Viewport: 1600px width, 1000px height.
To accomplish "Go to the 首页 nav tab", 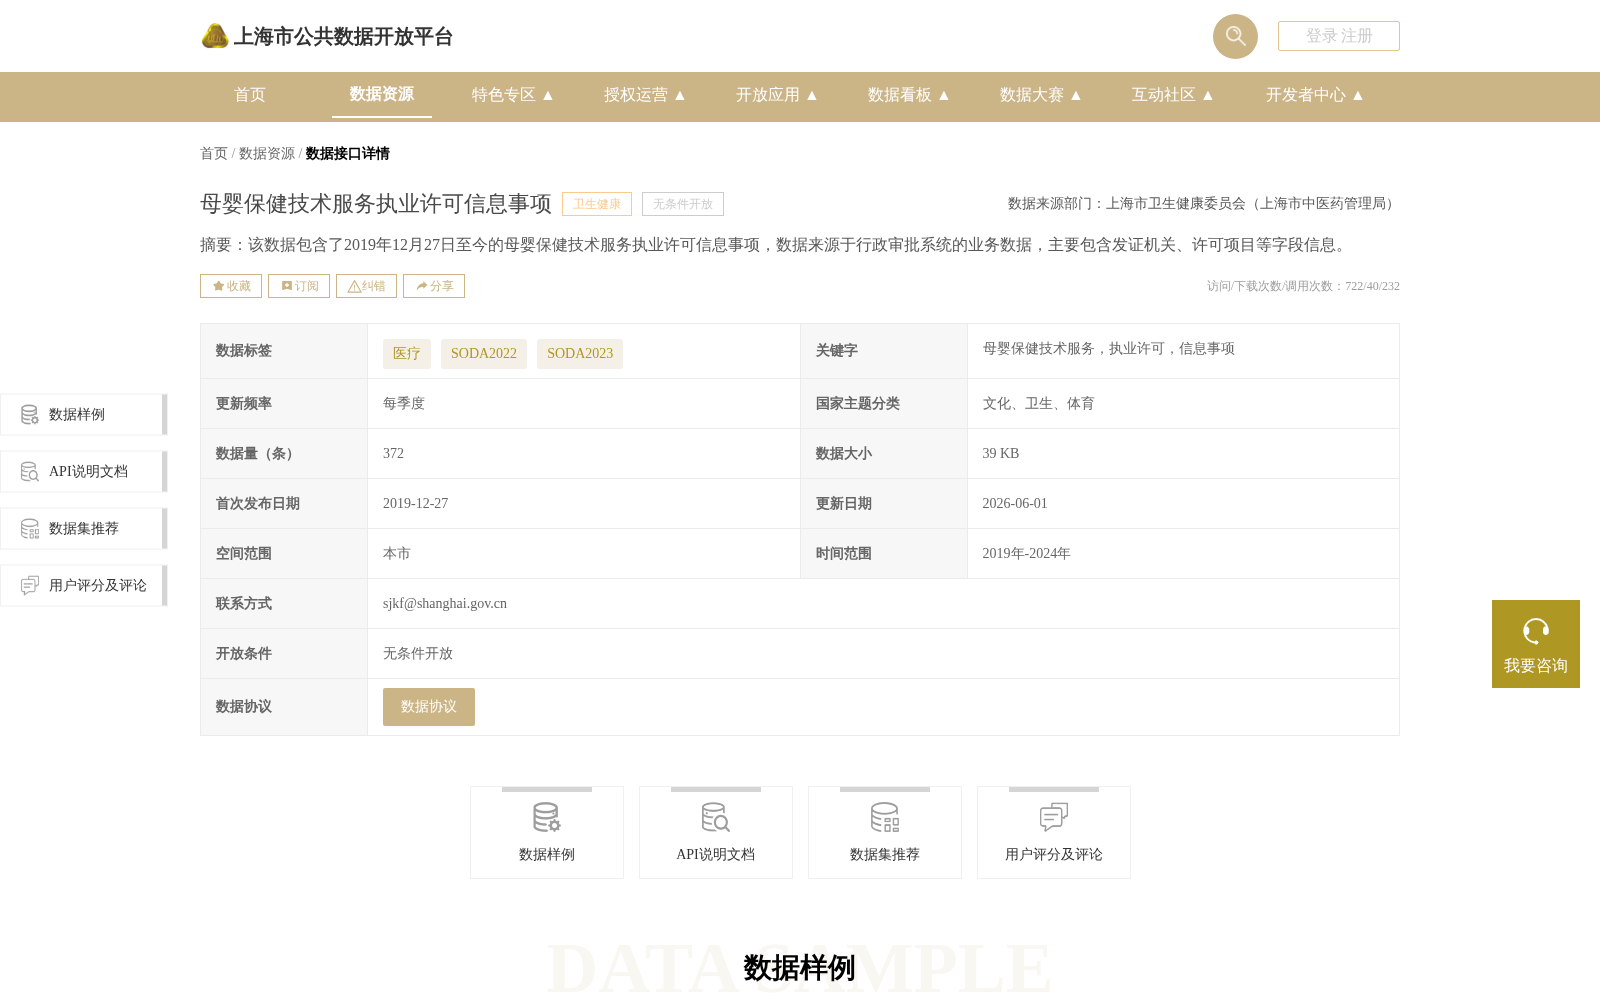I will 250,95.
